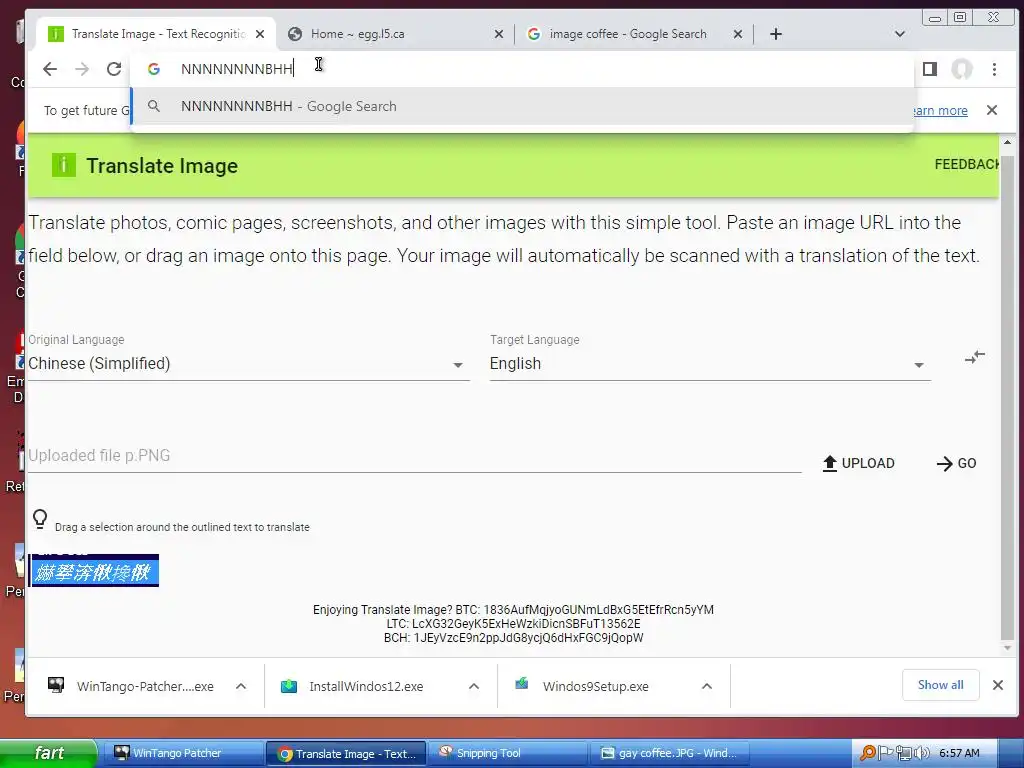1024x768 pixels.
Task: Click the LTC donation address text
Action: click(x=526, y=624)
